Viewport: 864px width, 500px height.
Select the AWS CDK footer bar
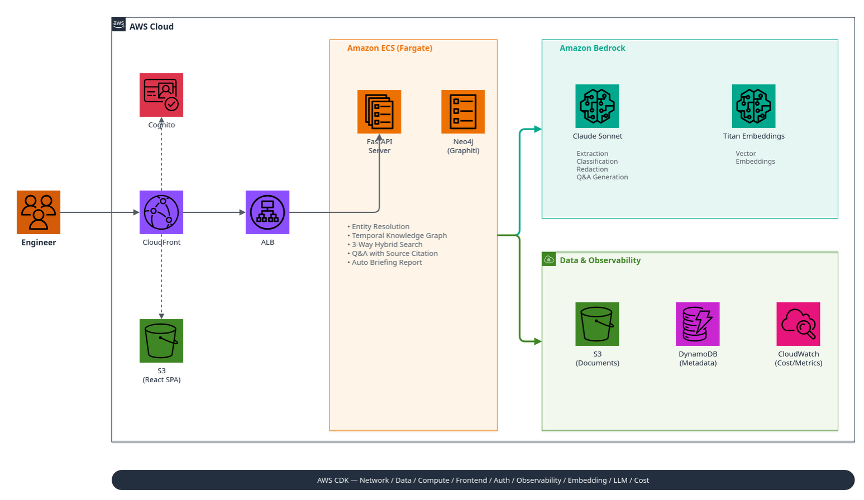483,480
